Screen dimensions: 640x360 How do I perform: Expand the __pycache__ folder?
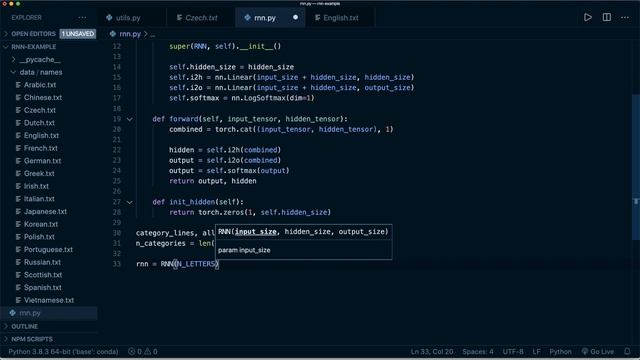click(40, 60)
